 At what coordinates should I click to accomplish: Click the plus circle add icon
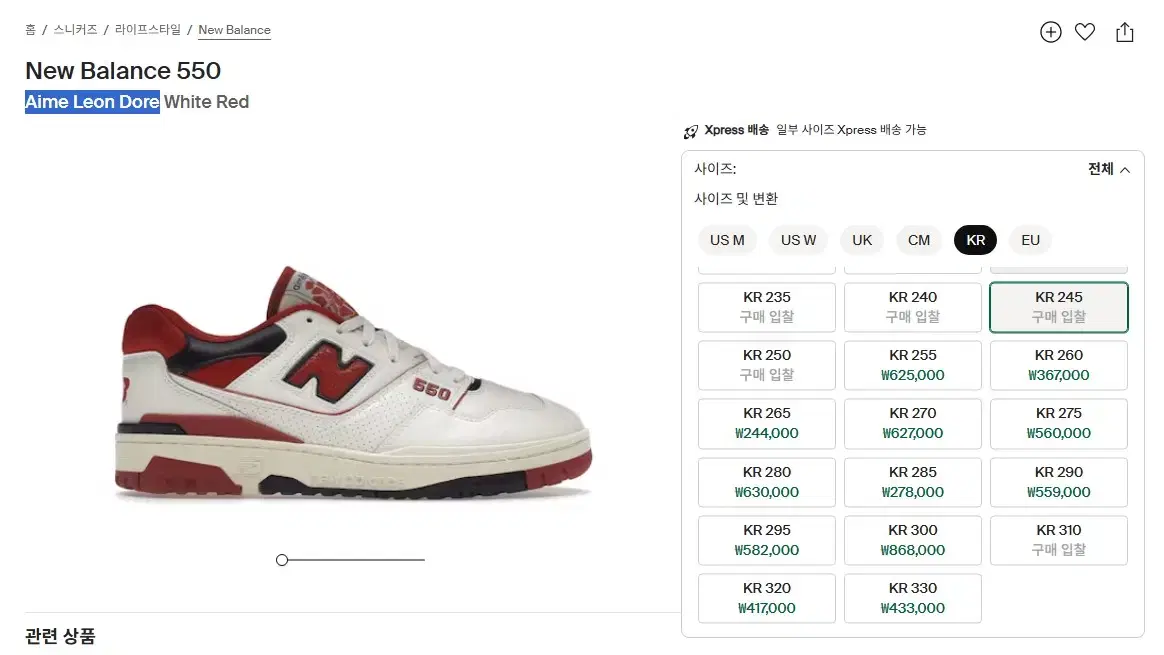[1050, 32]
